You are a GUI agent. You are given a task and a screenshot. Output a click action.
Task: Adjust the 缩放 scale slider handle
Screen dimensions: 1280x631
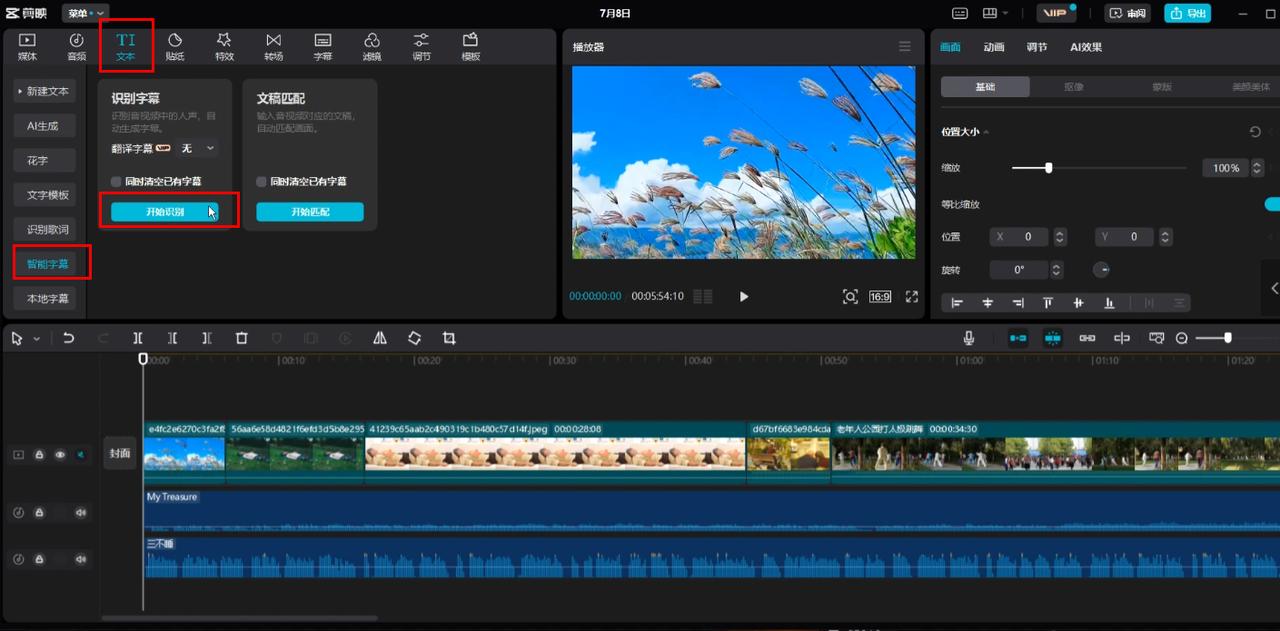[1048, 168]
